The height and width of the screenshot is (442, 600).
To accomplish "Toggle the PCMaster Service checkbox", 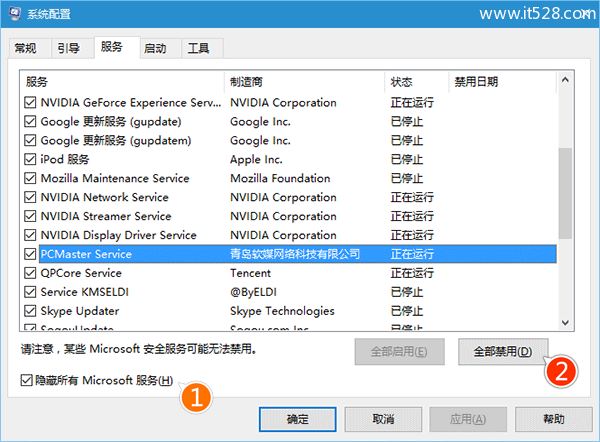I will click(x=30, y=254).
